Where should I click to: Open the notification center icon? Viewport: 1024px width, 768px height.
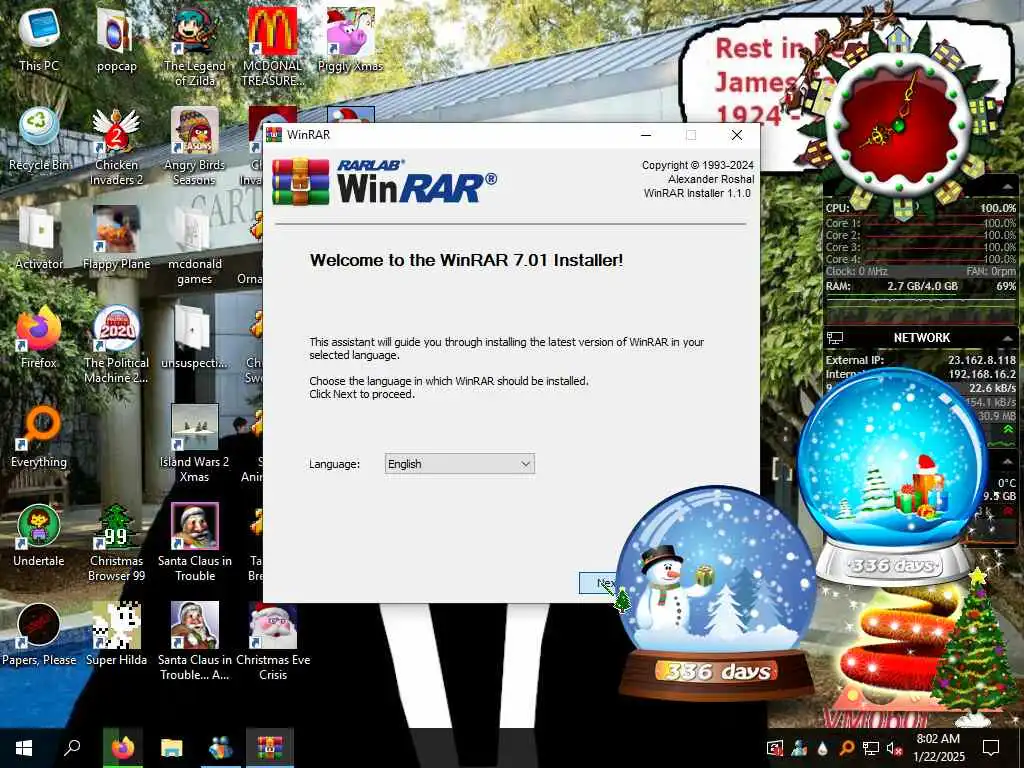point(991,748)
